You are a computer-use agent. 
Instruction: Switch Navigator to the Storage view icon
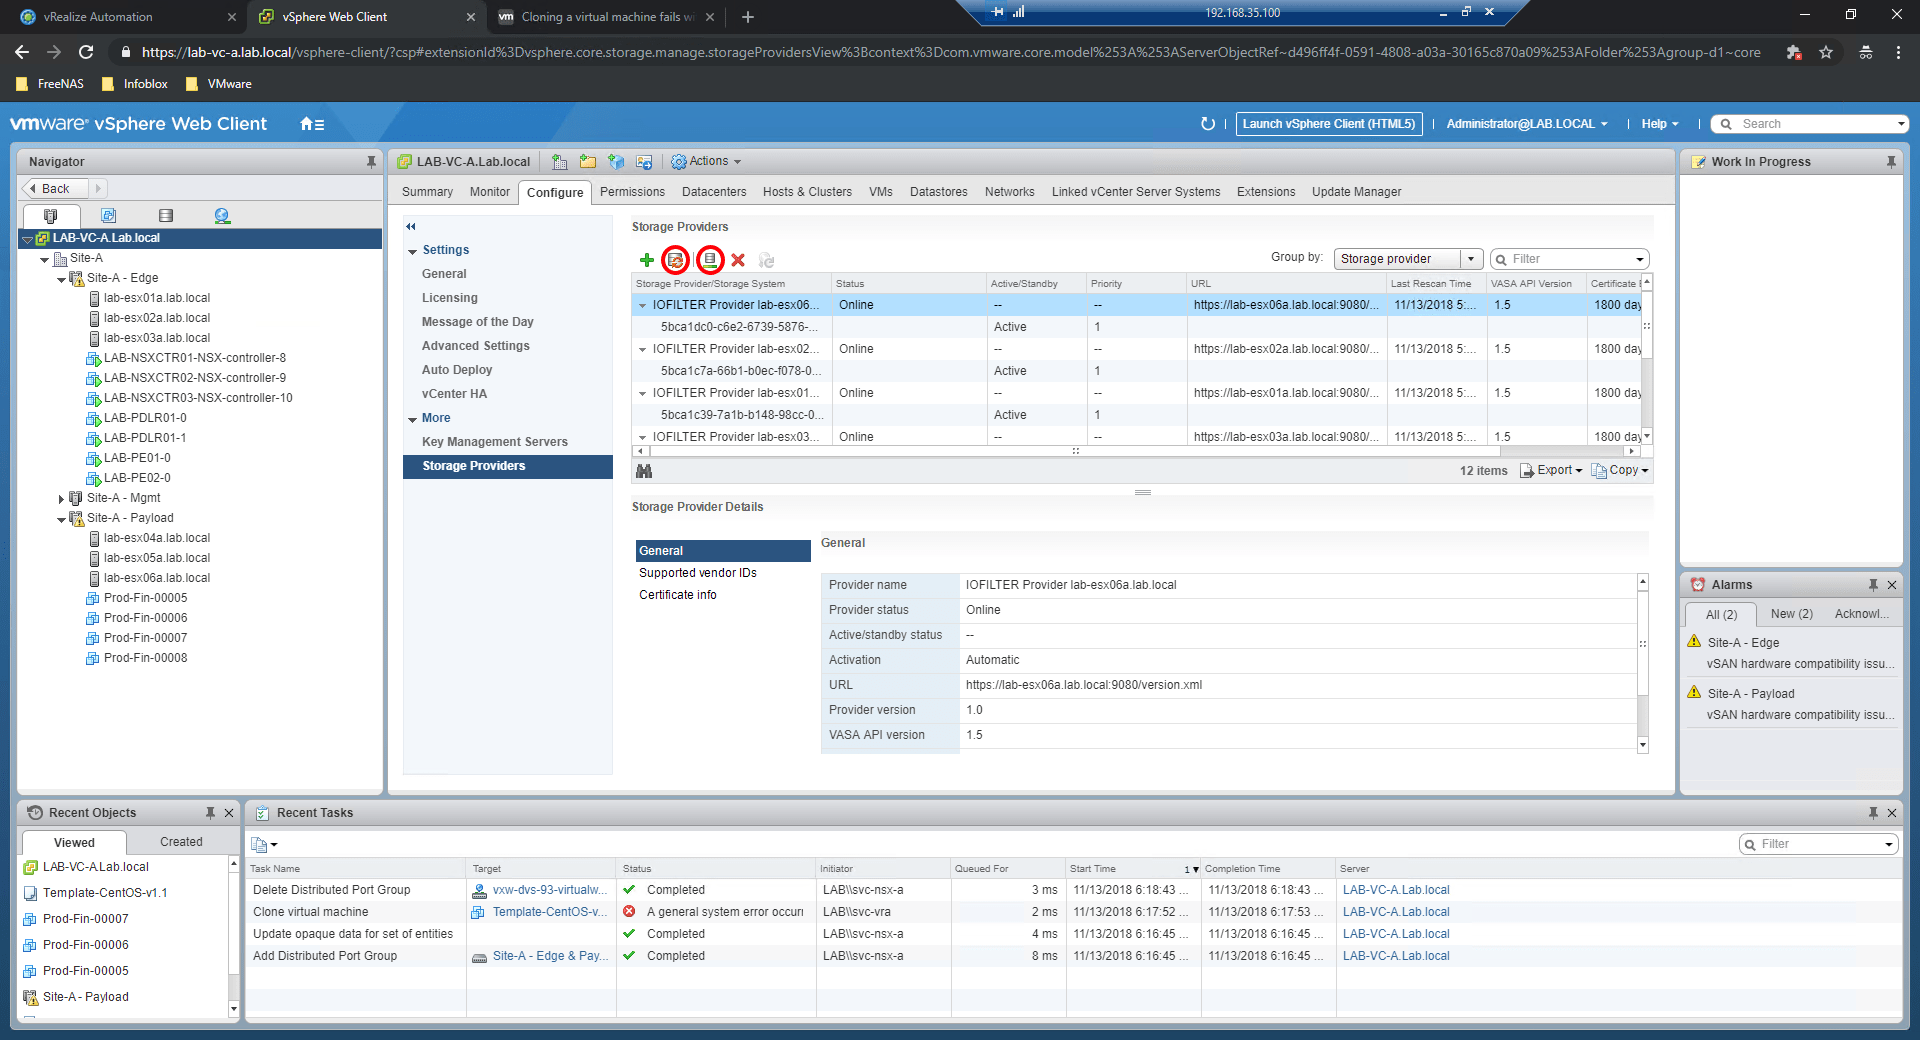click(166, 216)
